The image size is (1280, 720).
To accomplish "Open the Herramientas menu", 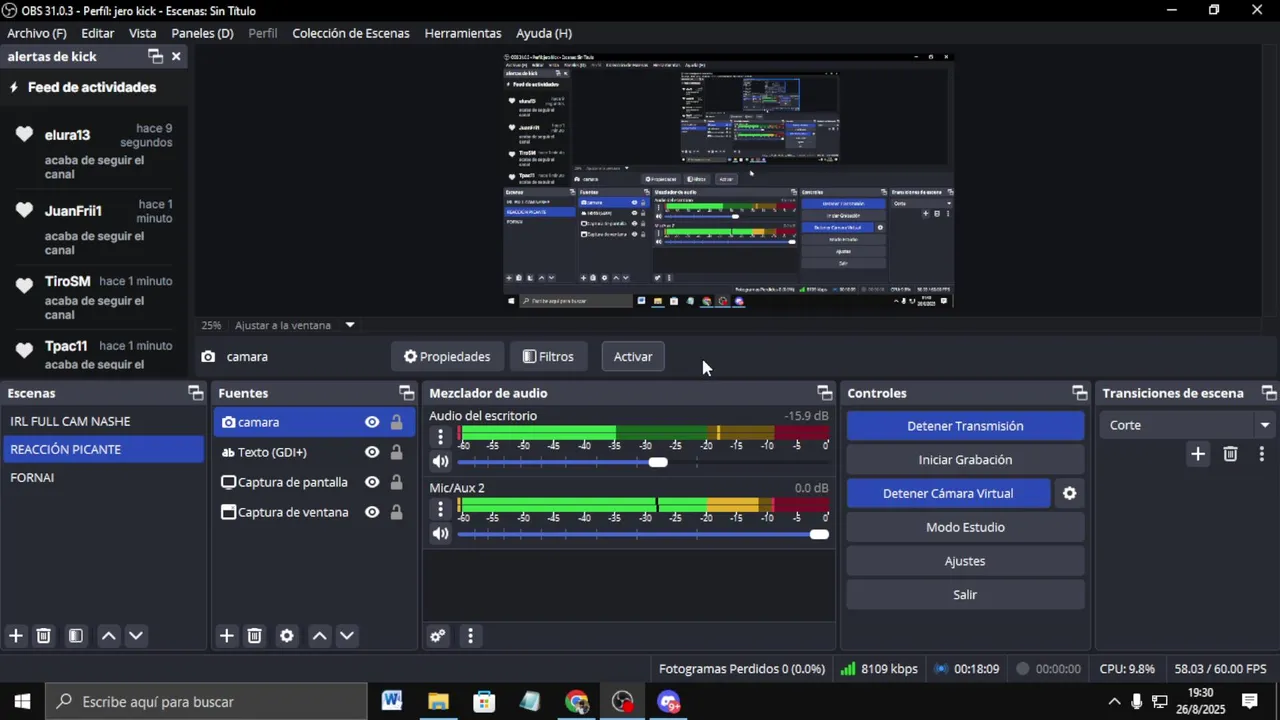I will tap(463, 33).
